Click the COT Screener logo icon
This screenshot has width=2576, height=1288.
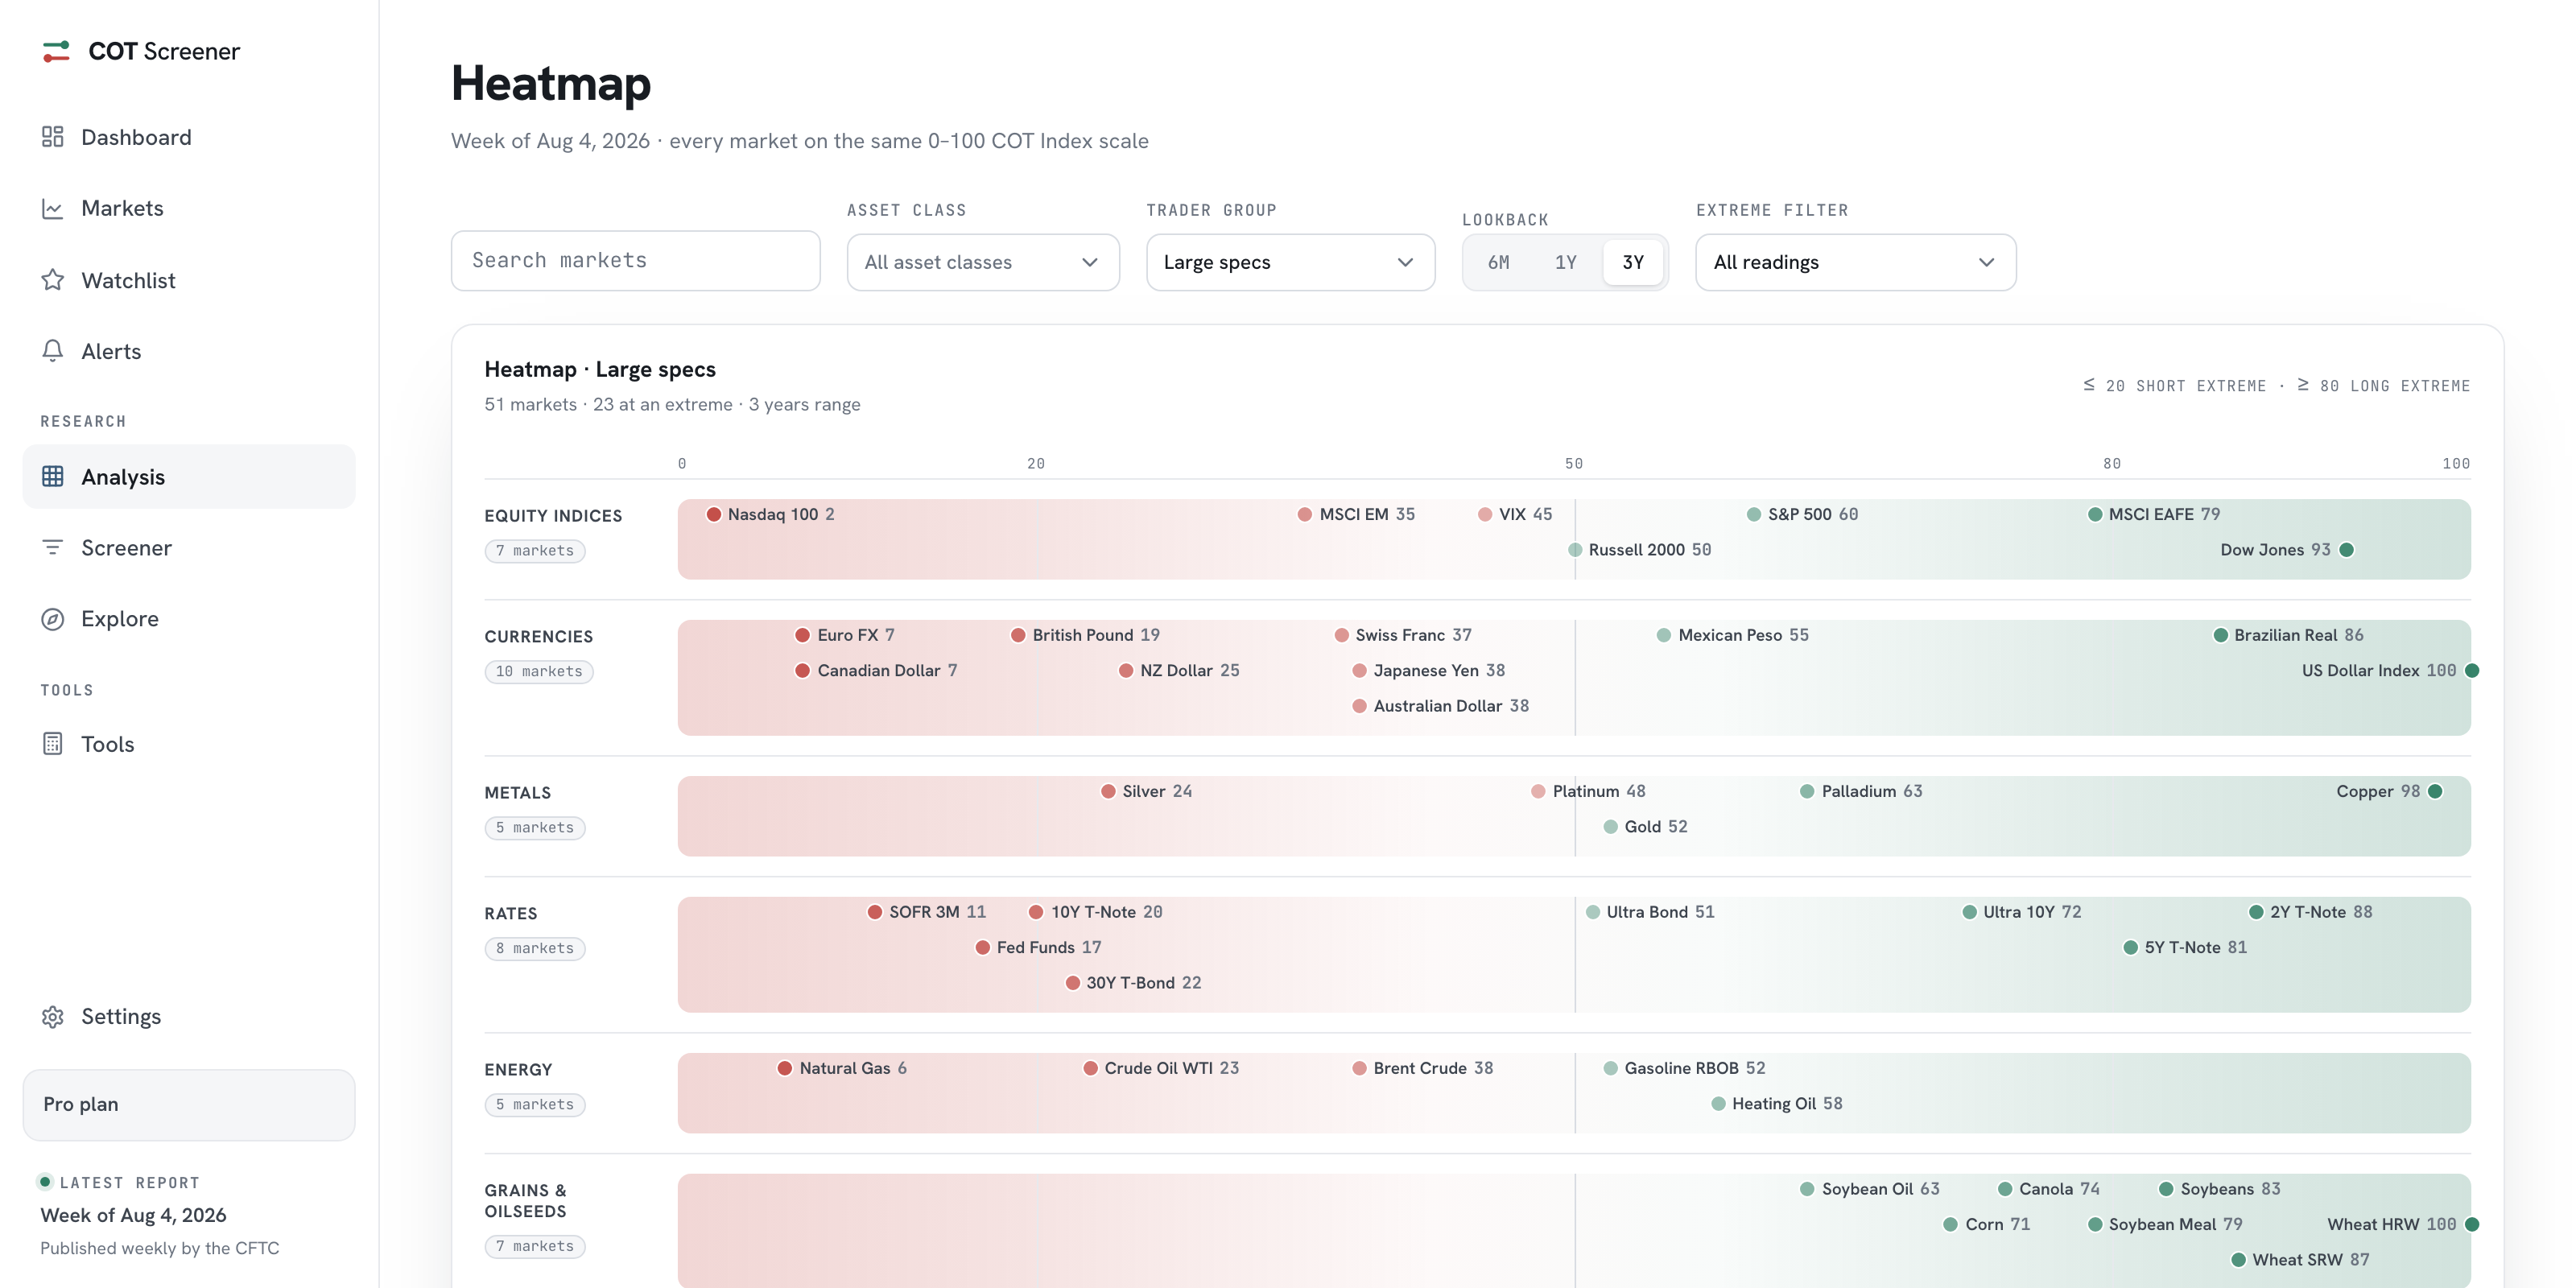click(56, 51)
